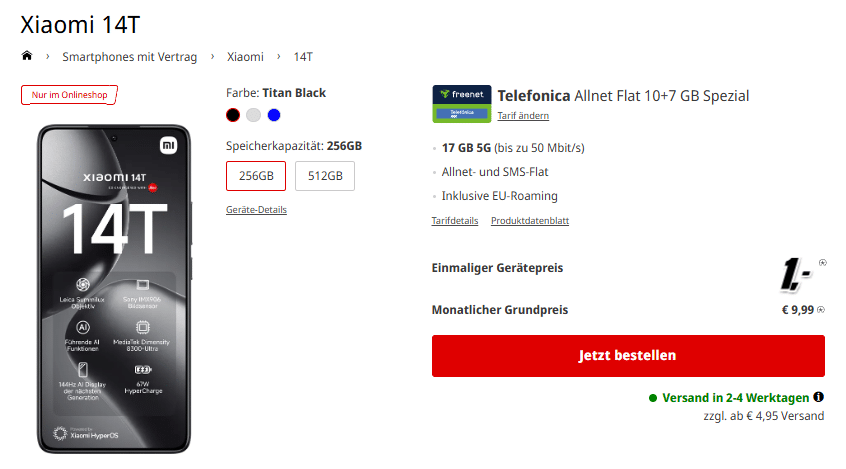Go to the home page icon

point(26,56)
